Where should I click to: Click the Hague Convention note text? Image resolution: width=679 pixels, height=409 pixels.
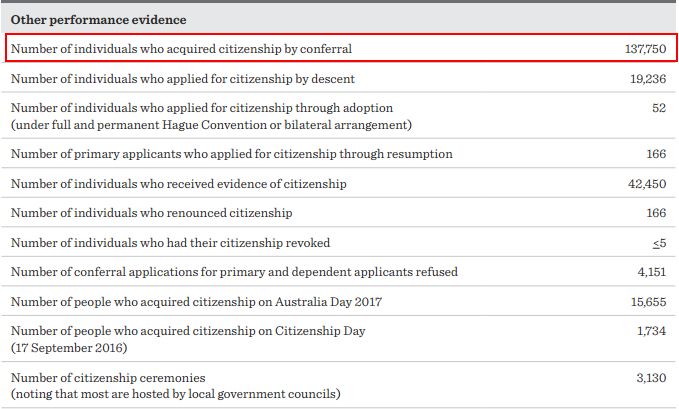pos(211,125)
